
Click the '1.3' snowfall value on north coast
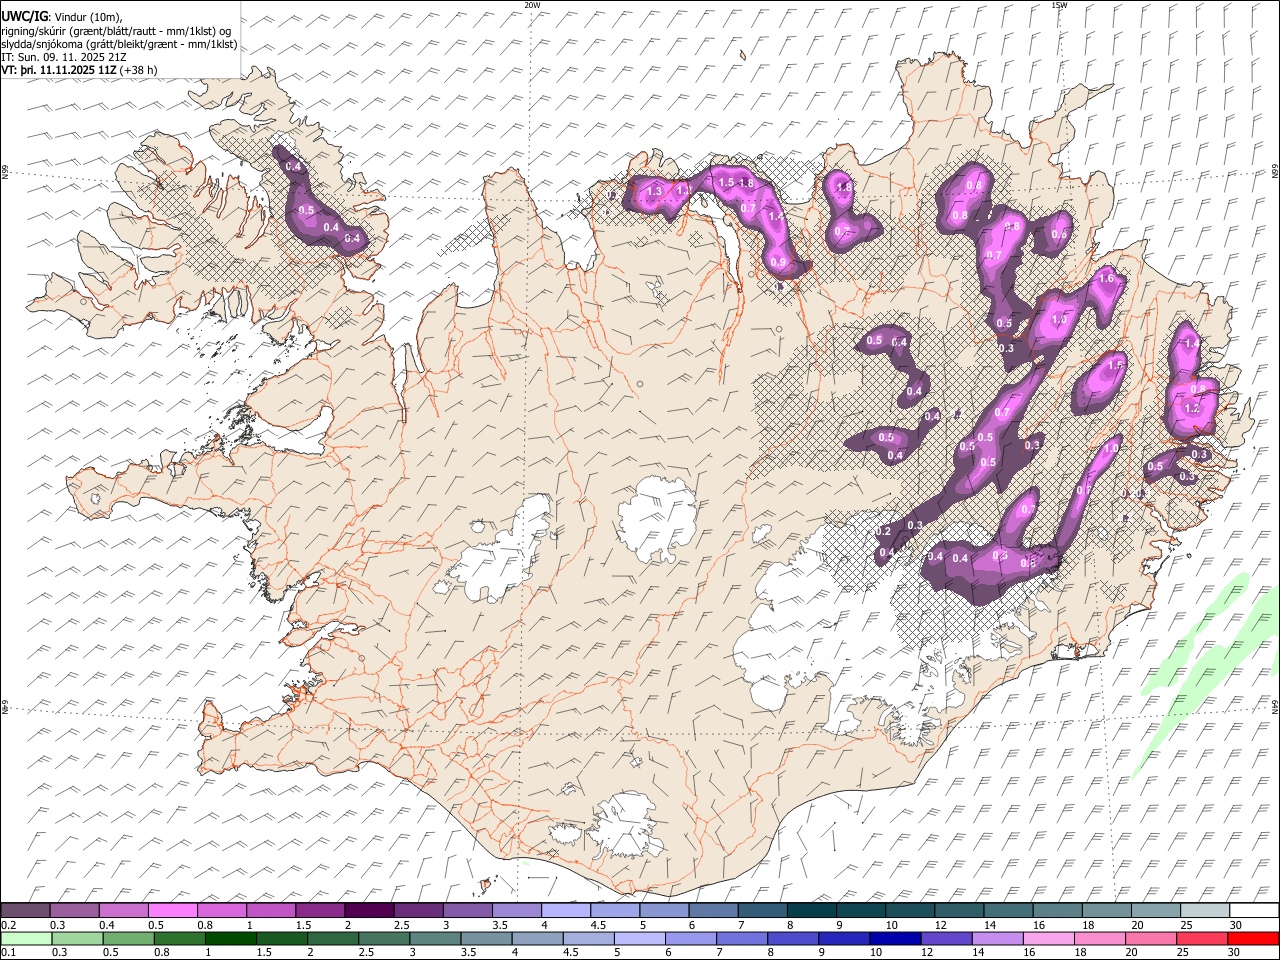(x=655, y=191)
